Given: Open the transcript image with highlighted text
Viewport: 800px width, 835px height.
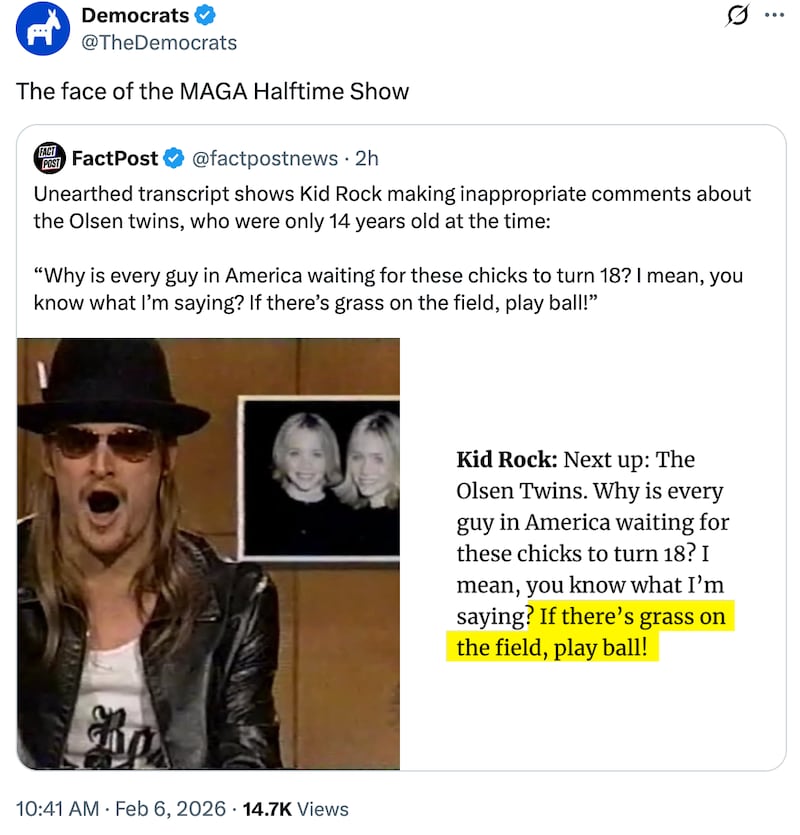Looking at the screenshot, I should pyautogui.click(x=593, y=553).
